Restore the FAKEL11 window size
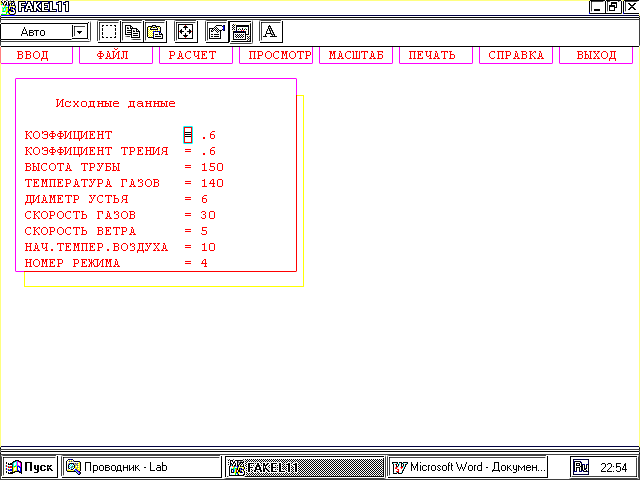Screen dimensions: 640x480 [613, 7]
